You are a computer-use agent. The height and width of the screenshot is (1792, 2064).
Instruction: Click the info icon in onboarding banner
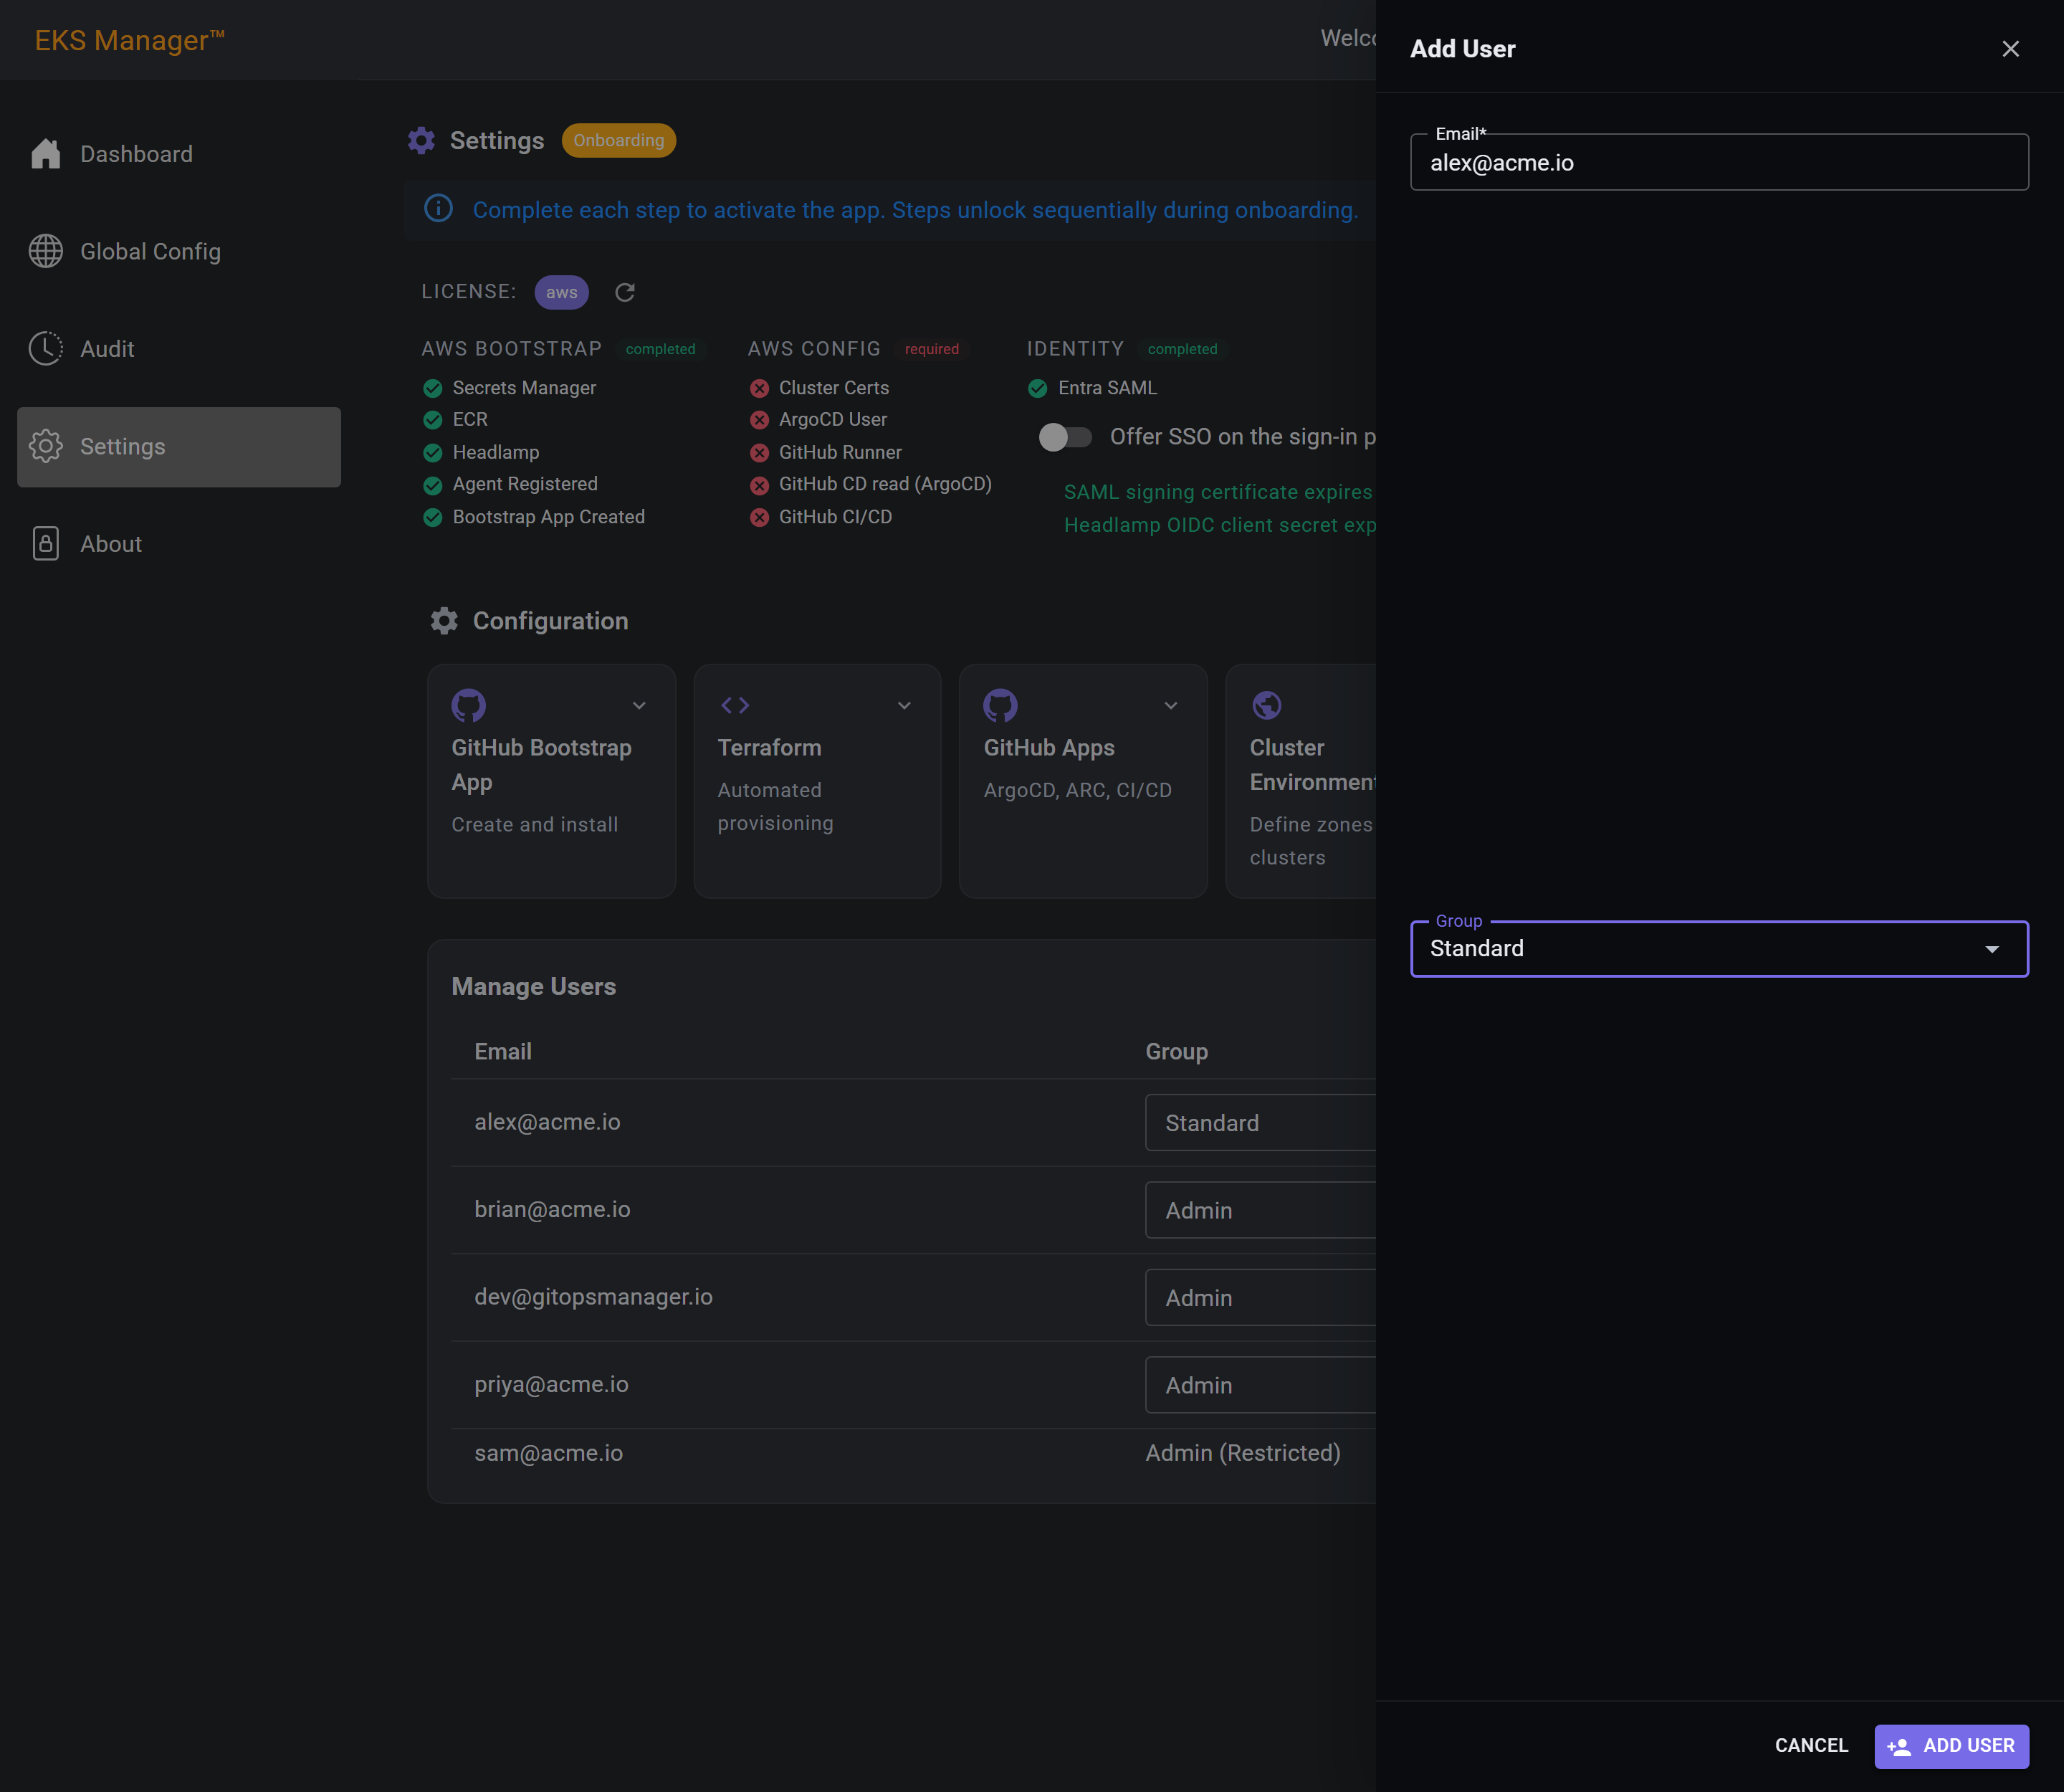tap(438, 208)
